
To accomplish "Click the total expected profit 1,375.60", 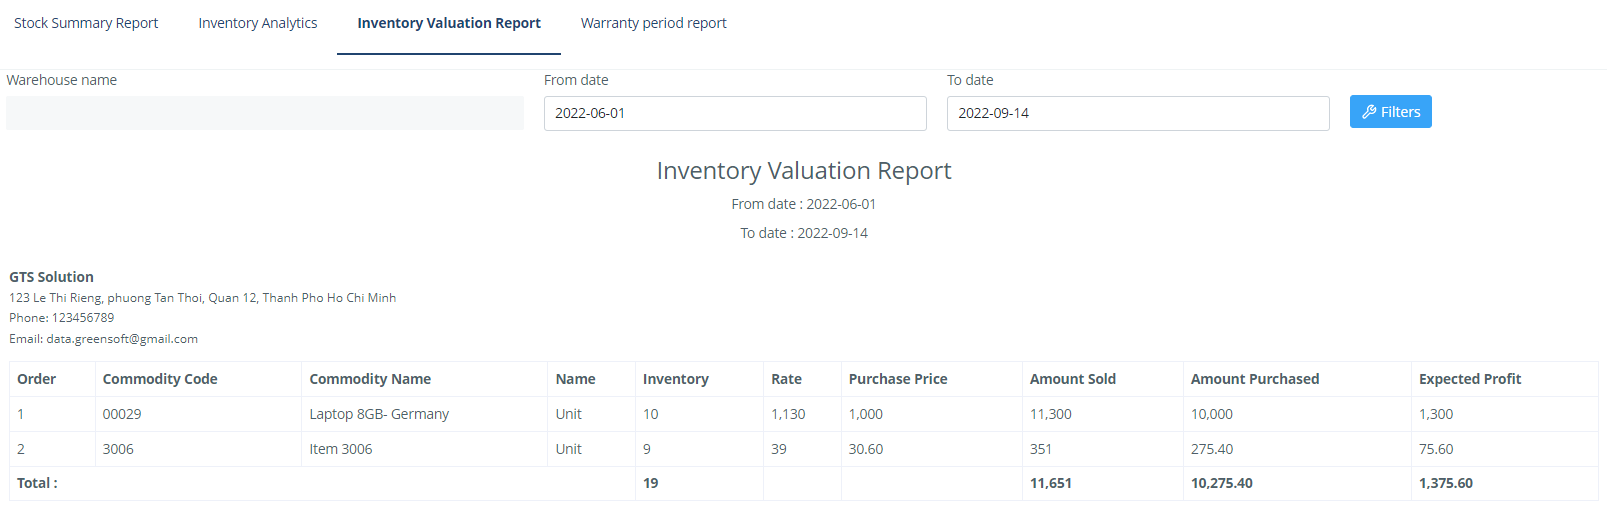I will (x=1446, y=483).
